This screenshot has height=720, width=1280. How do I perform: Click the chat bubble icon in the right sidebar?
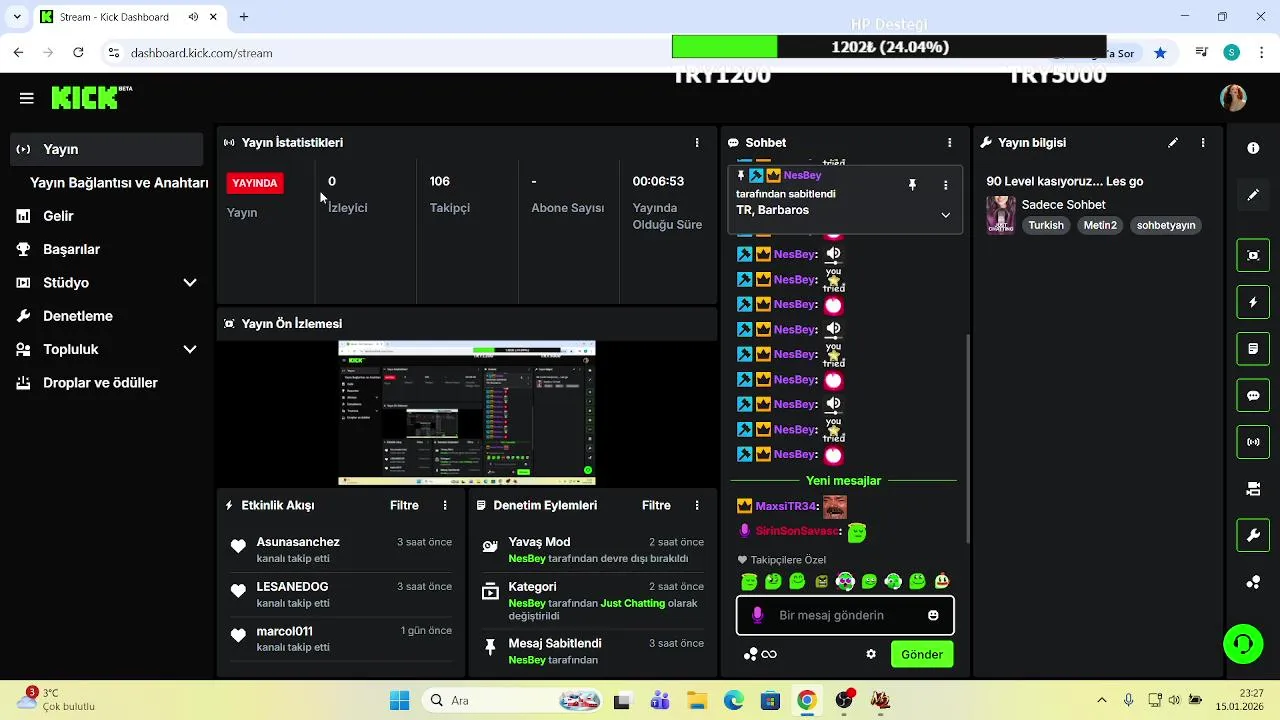(x=1253, y=395)
